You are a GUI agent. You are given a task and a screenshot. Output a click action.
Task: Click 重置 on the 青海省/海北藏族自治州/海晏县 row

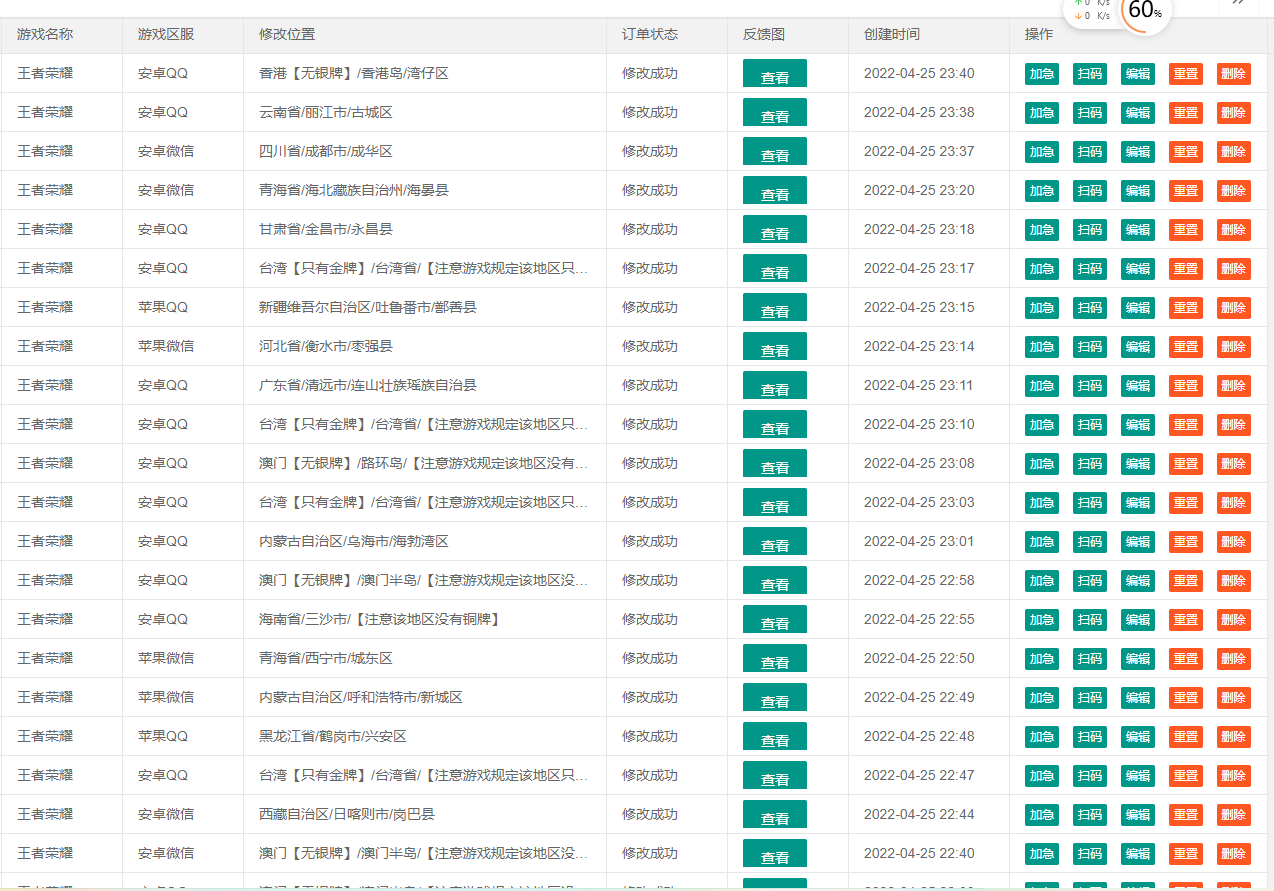[1185, 191]
